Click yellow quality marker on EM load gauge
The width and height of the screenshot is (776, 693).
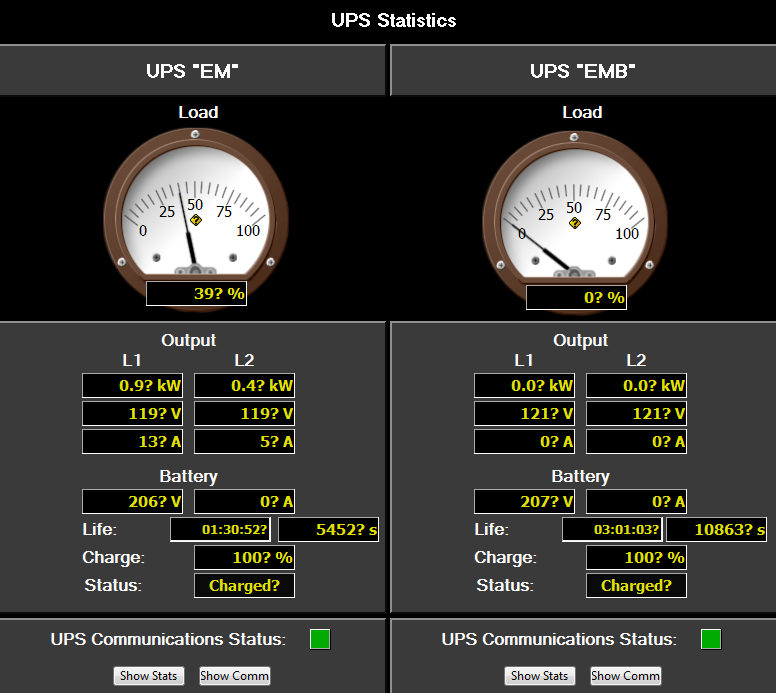[x=195, y=220]
